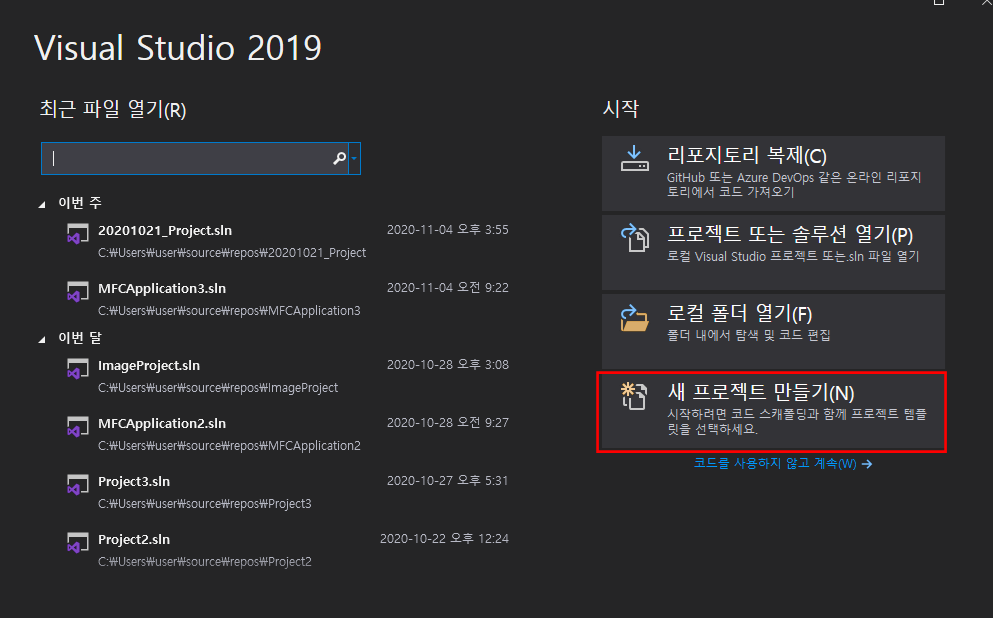The width and height of the screenshot is (993, 618).
Task: Click the MFCApplication2.sln solution icon
Action: click(77, 426)
